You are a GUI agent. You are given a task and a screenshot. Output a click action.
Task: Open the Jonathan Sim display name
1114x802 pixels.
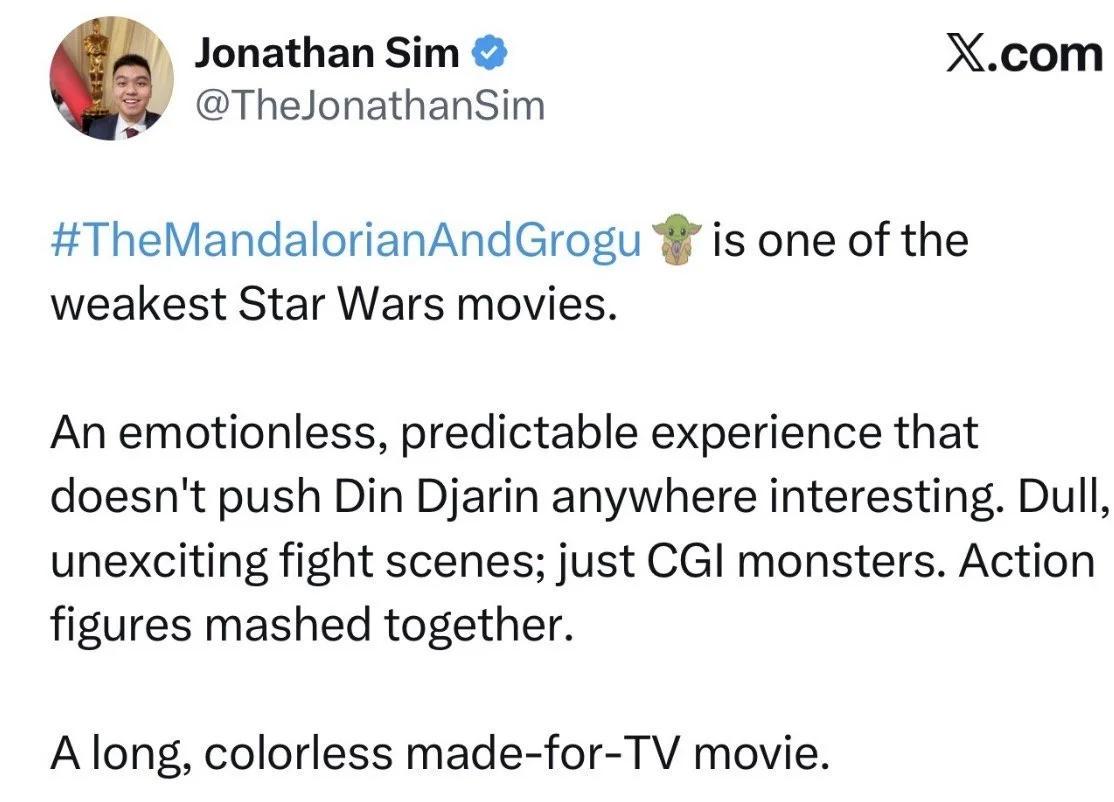(327, 53)
